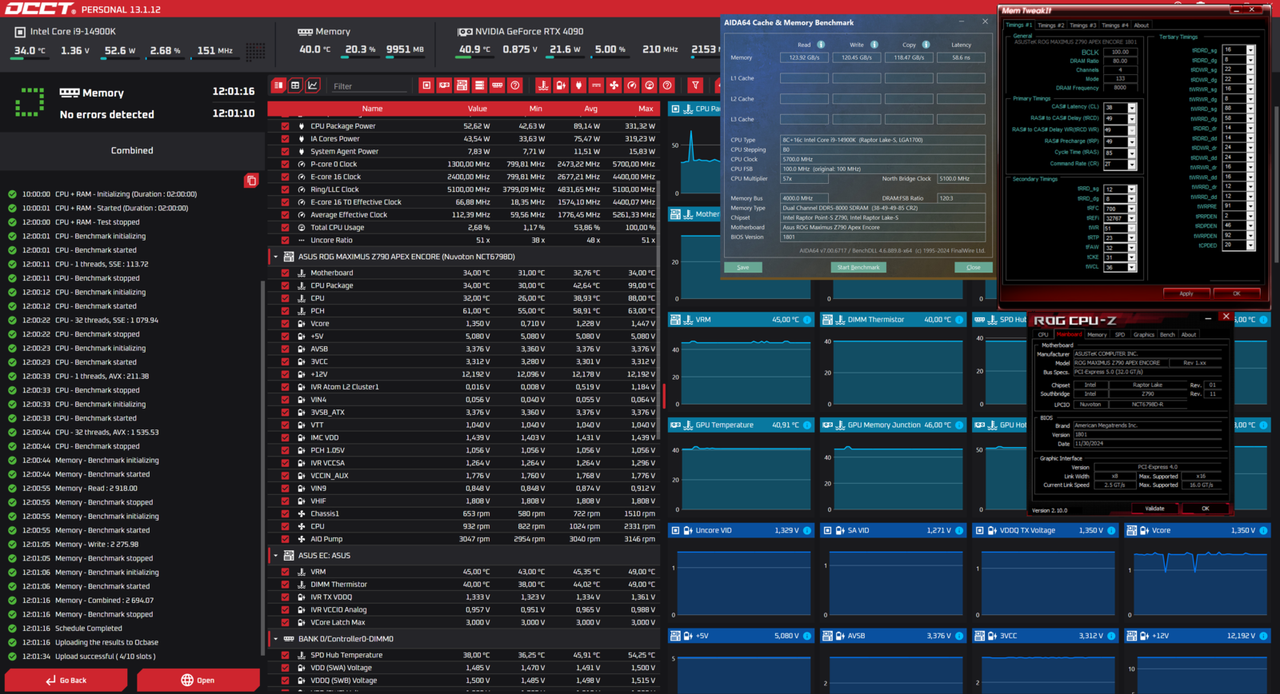Click Open button to view Ocbase results
This screenshot has height=694, width=1280.
click(198, 680)
